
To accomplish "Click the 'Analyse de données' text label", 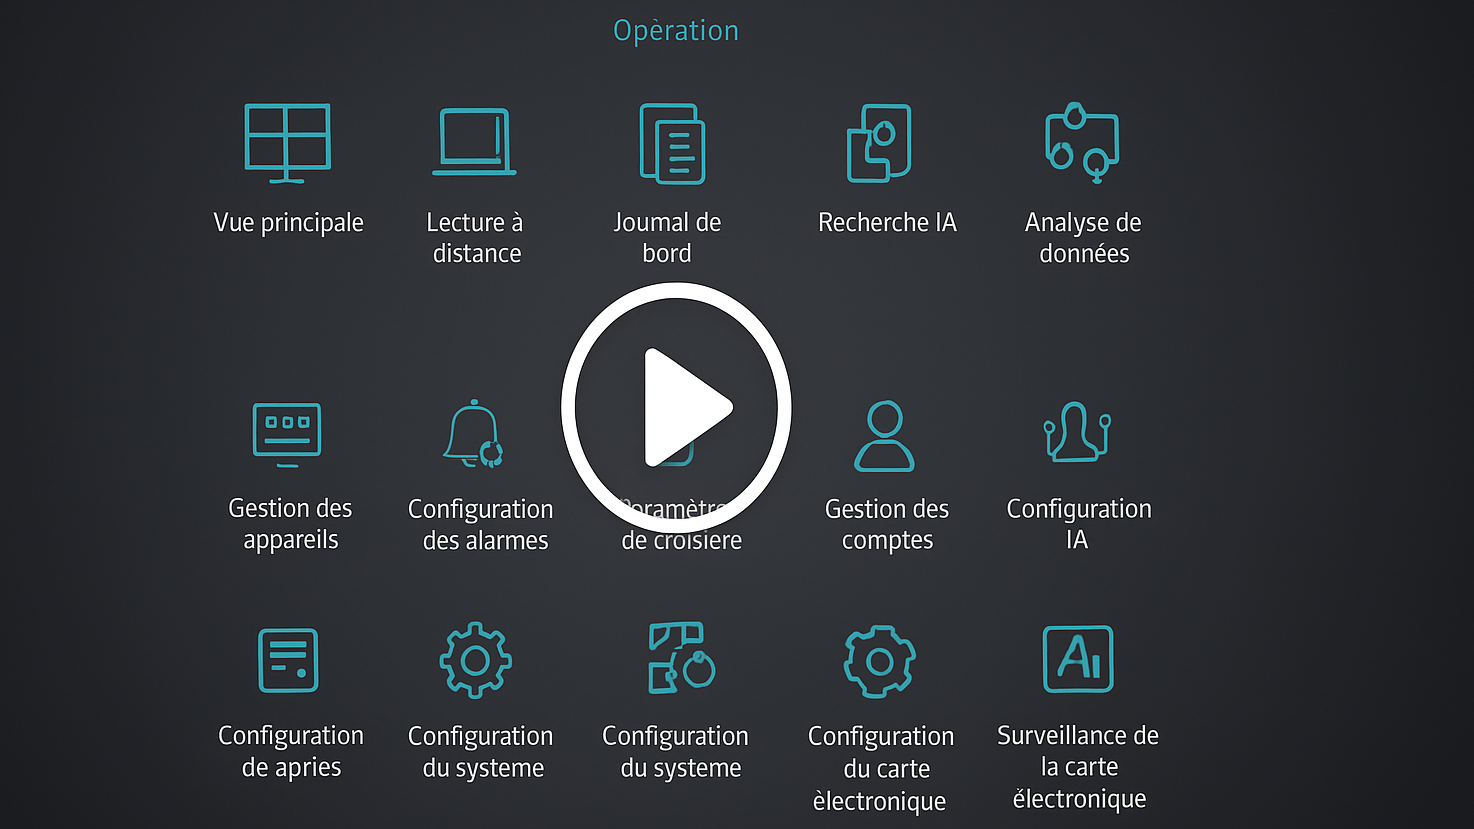I will pos(1083,238).
